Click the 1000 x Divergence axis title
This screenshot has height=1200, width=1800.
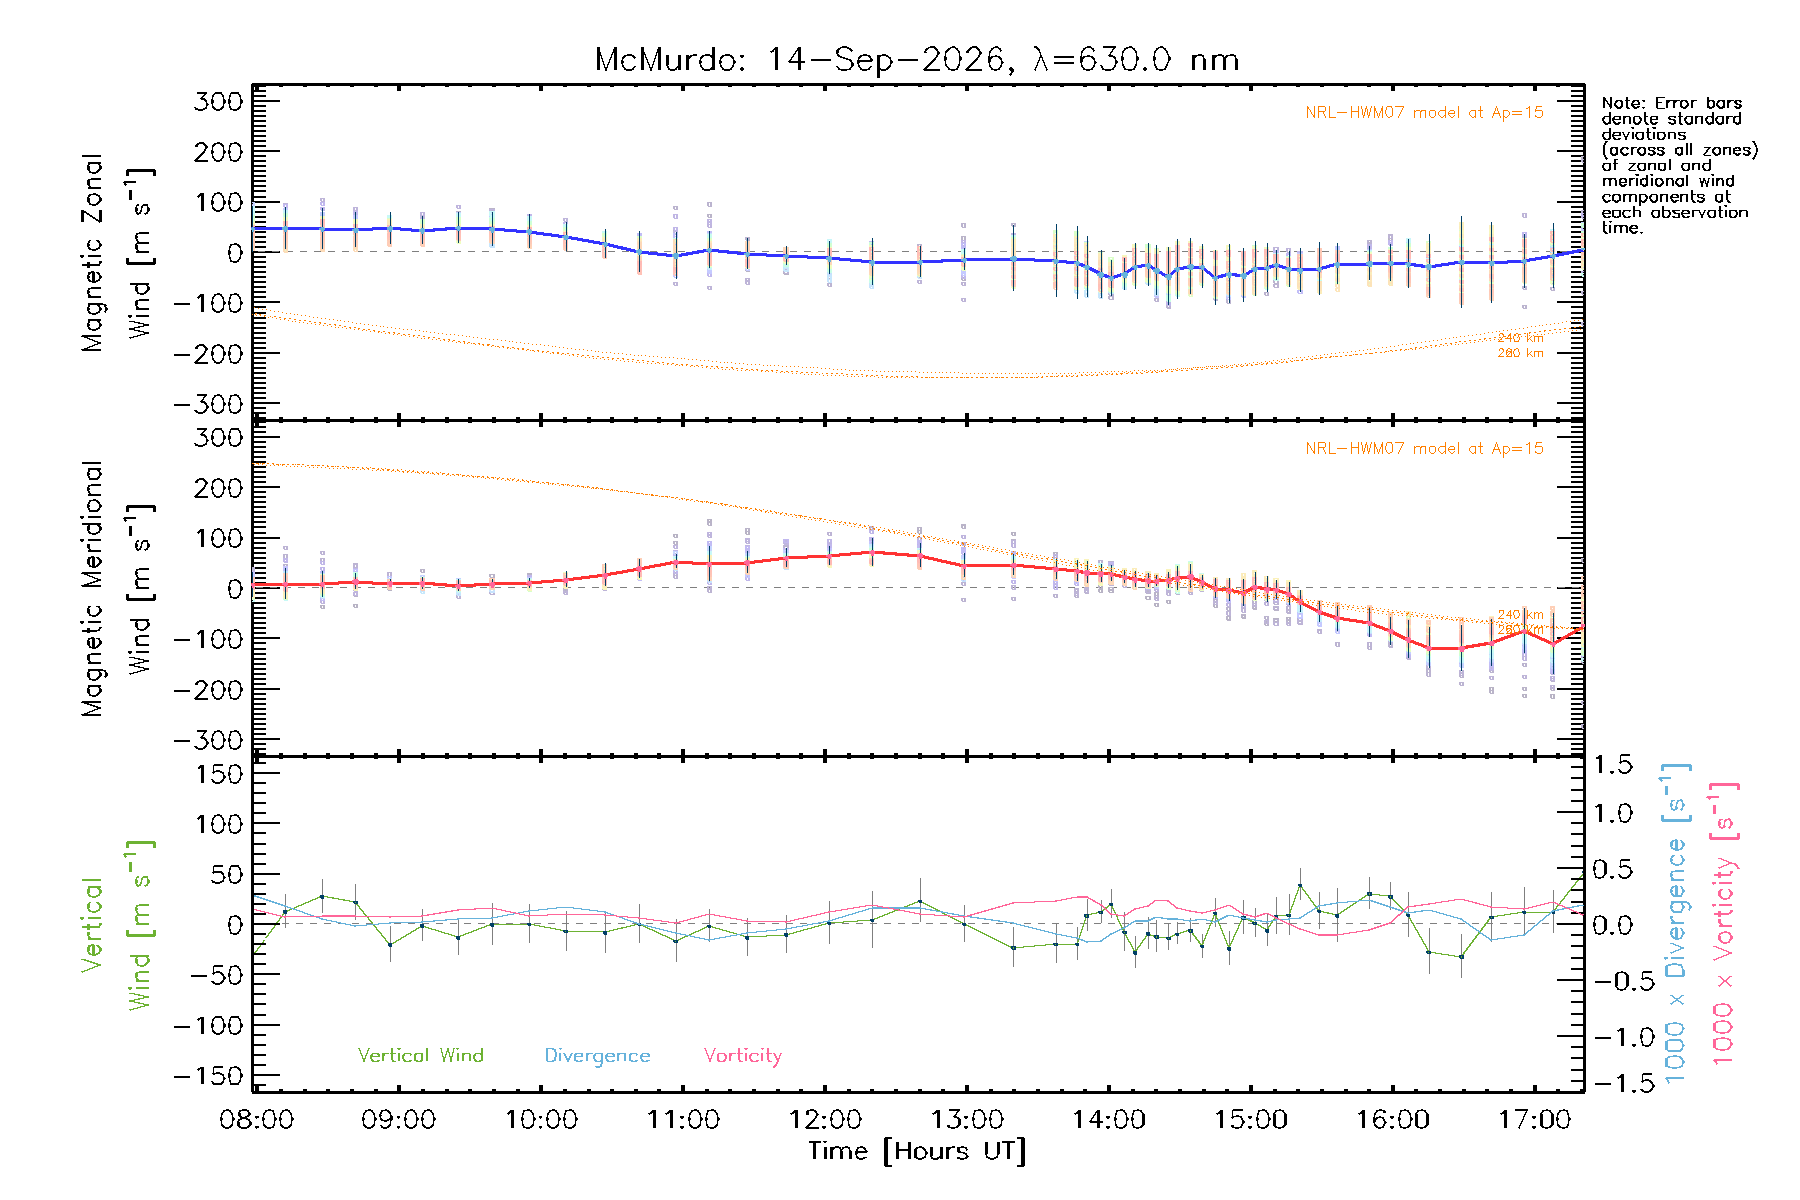tap(1676, 922)
